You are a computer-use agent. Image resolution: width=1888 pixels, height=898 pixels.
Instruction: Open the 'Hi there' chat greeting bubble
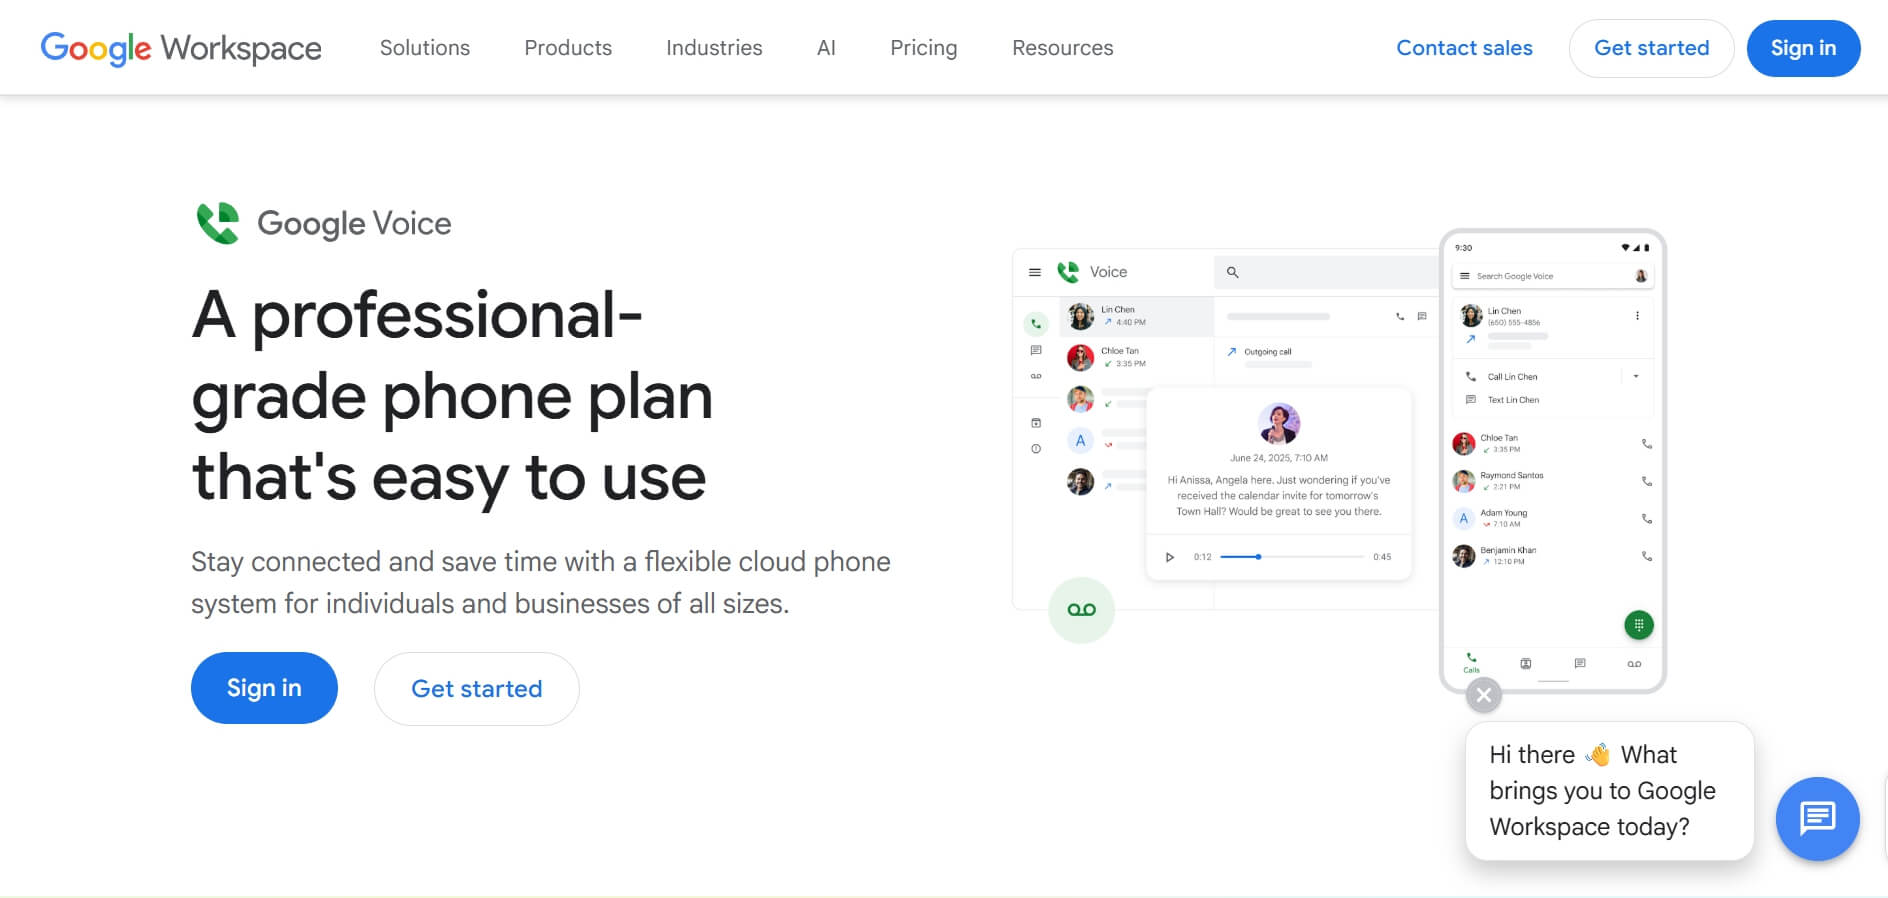click(1609, 791)
